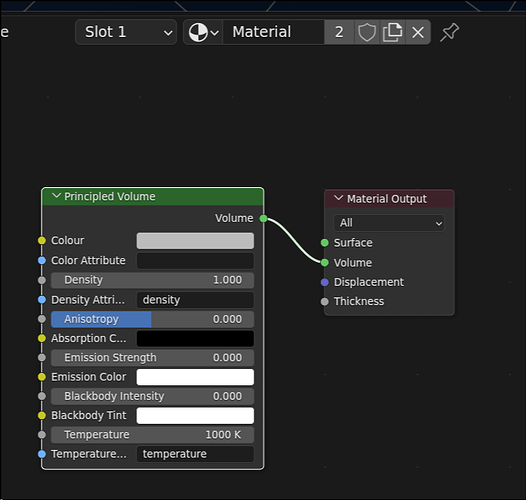Open the Emission Color swatch
Image resolution: width=526 pixels, height=500 pixels.
(195, 377)
